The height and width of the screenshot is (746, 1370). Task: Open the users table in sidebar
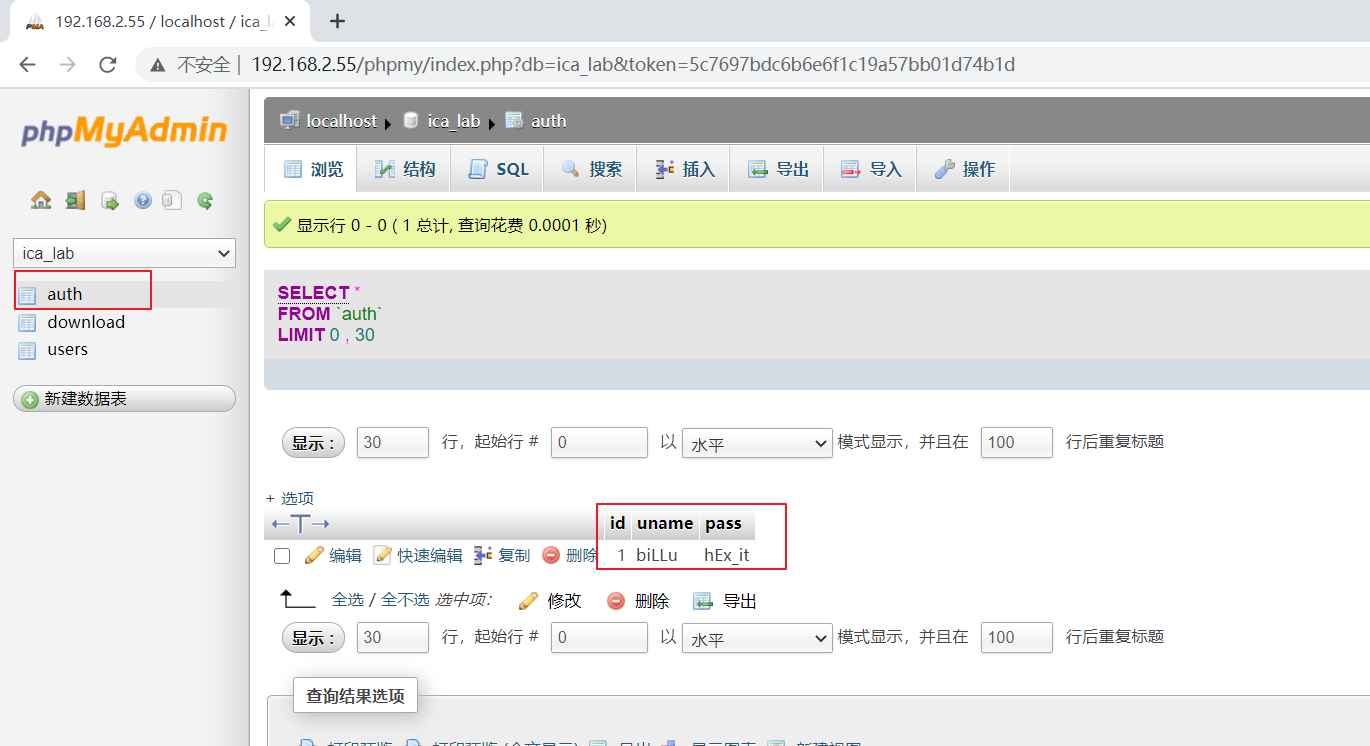(x=67, y=349)
